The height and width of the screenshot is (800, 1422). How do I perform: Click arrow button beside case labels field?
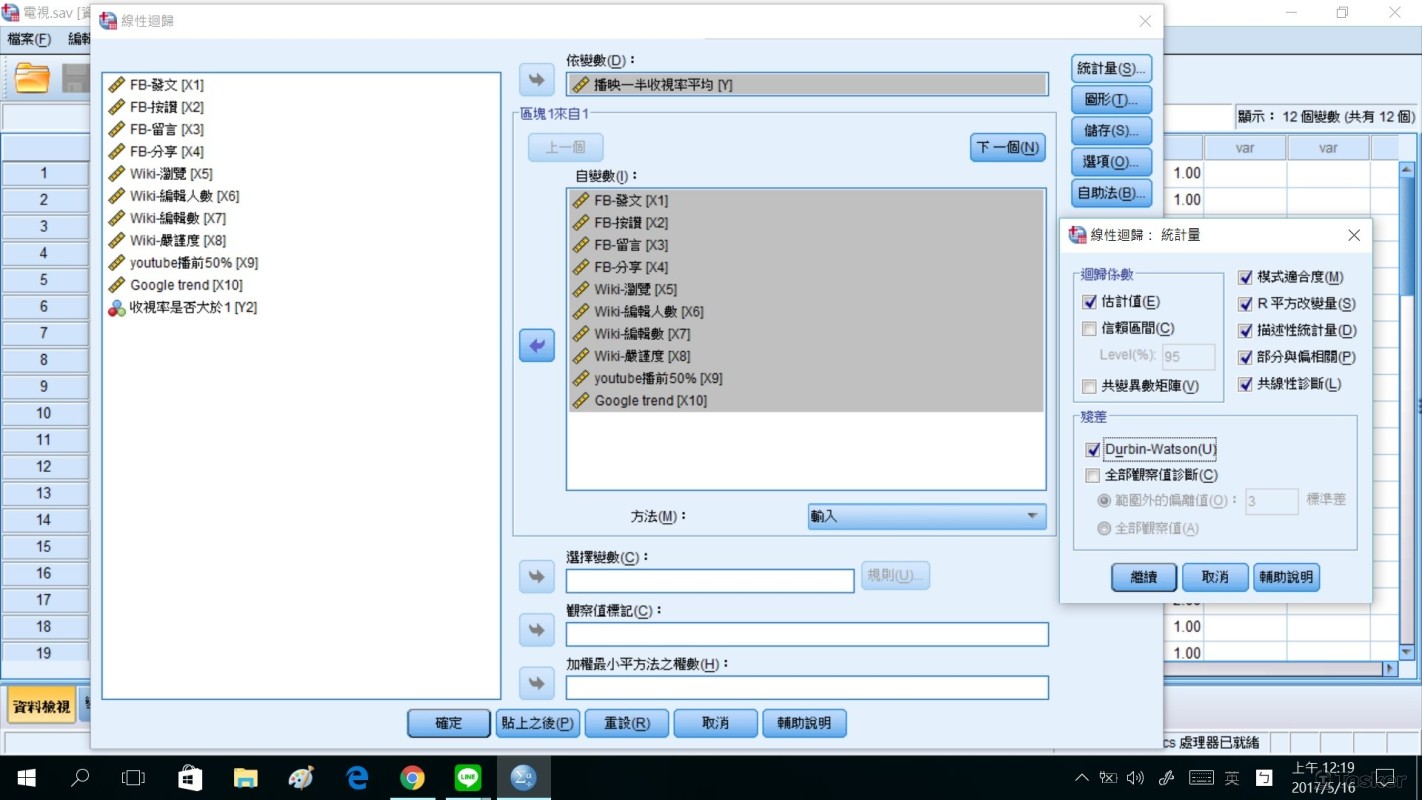(537, 630)
